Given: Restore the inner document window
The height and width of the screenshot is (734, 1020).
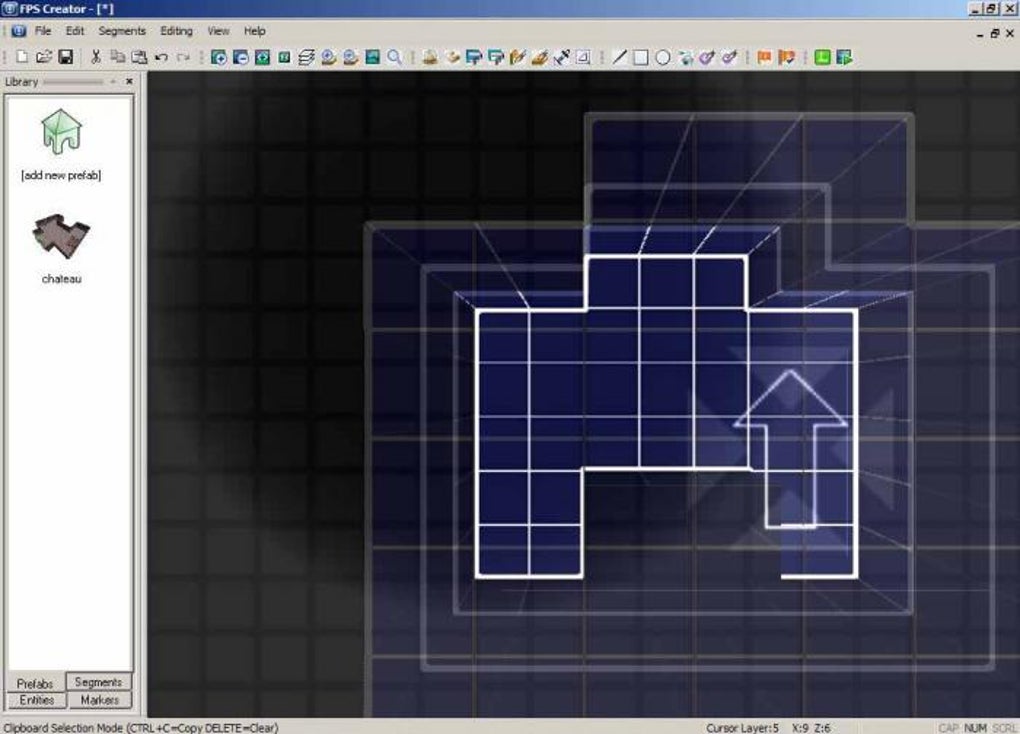Looking at the screenshot, I should (995, 33).
